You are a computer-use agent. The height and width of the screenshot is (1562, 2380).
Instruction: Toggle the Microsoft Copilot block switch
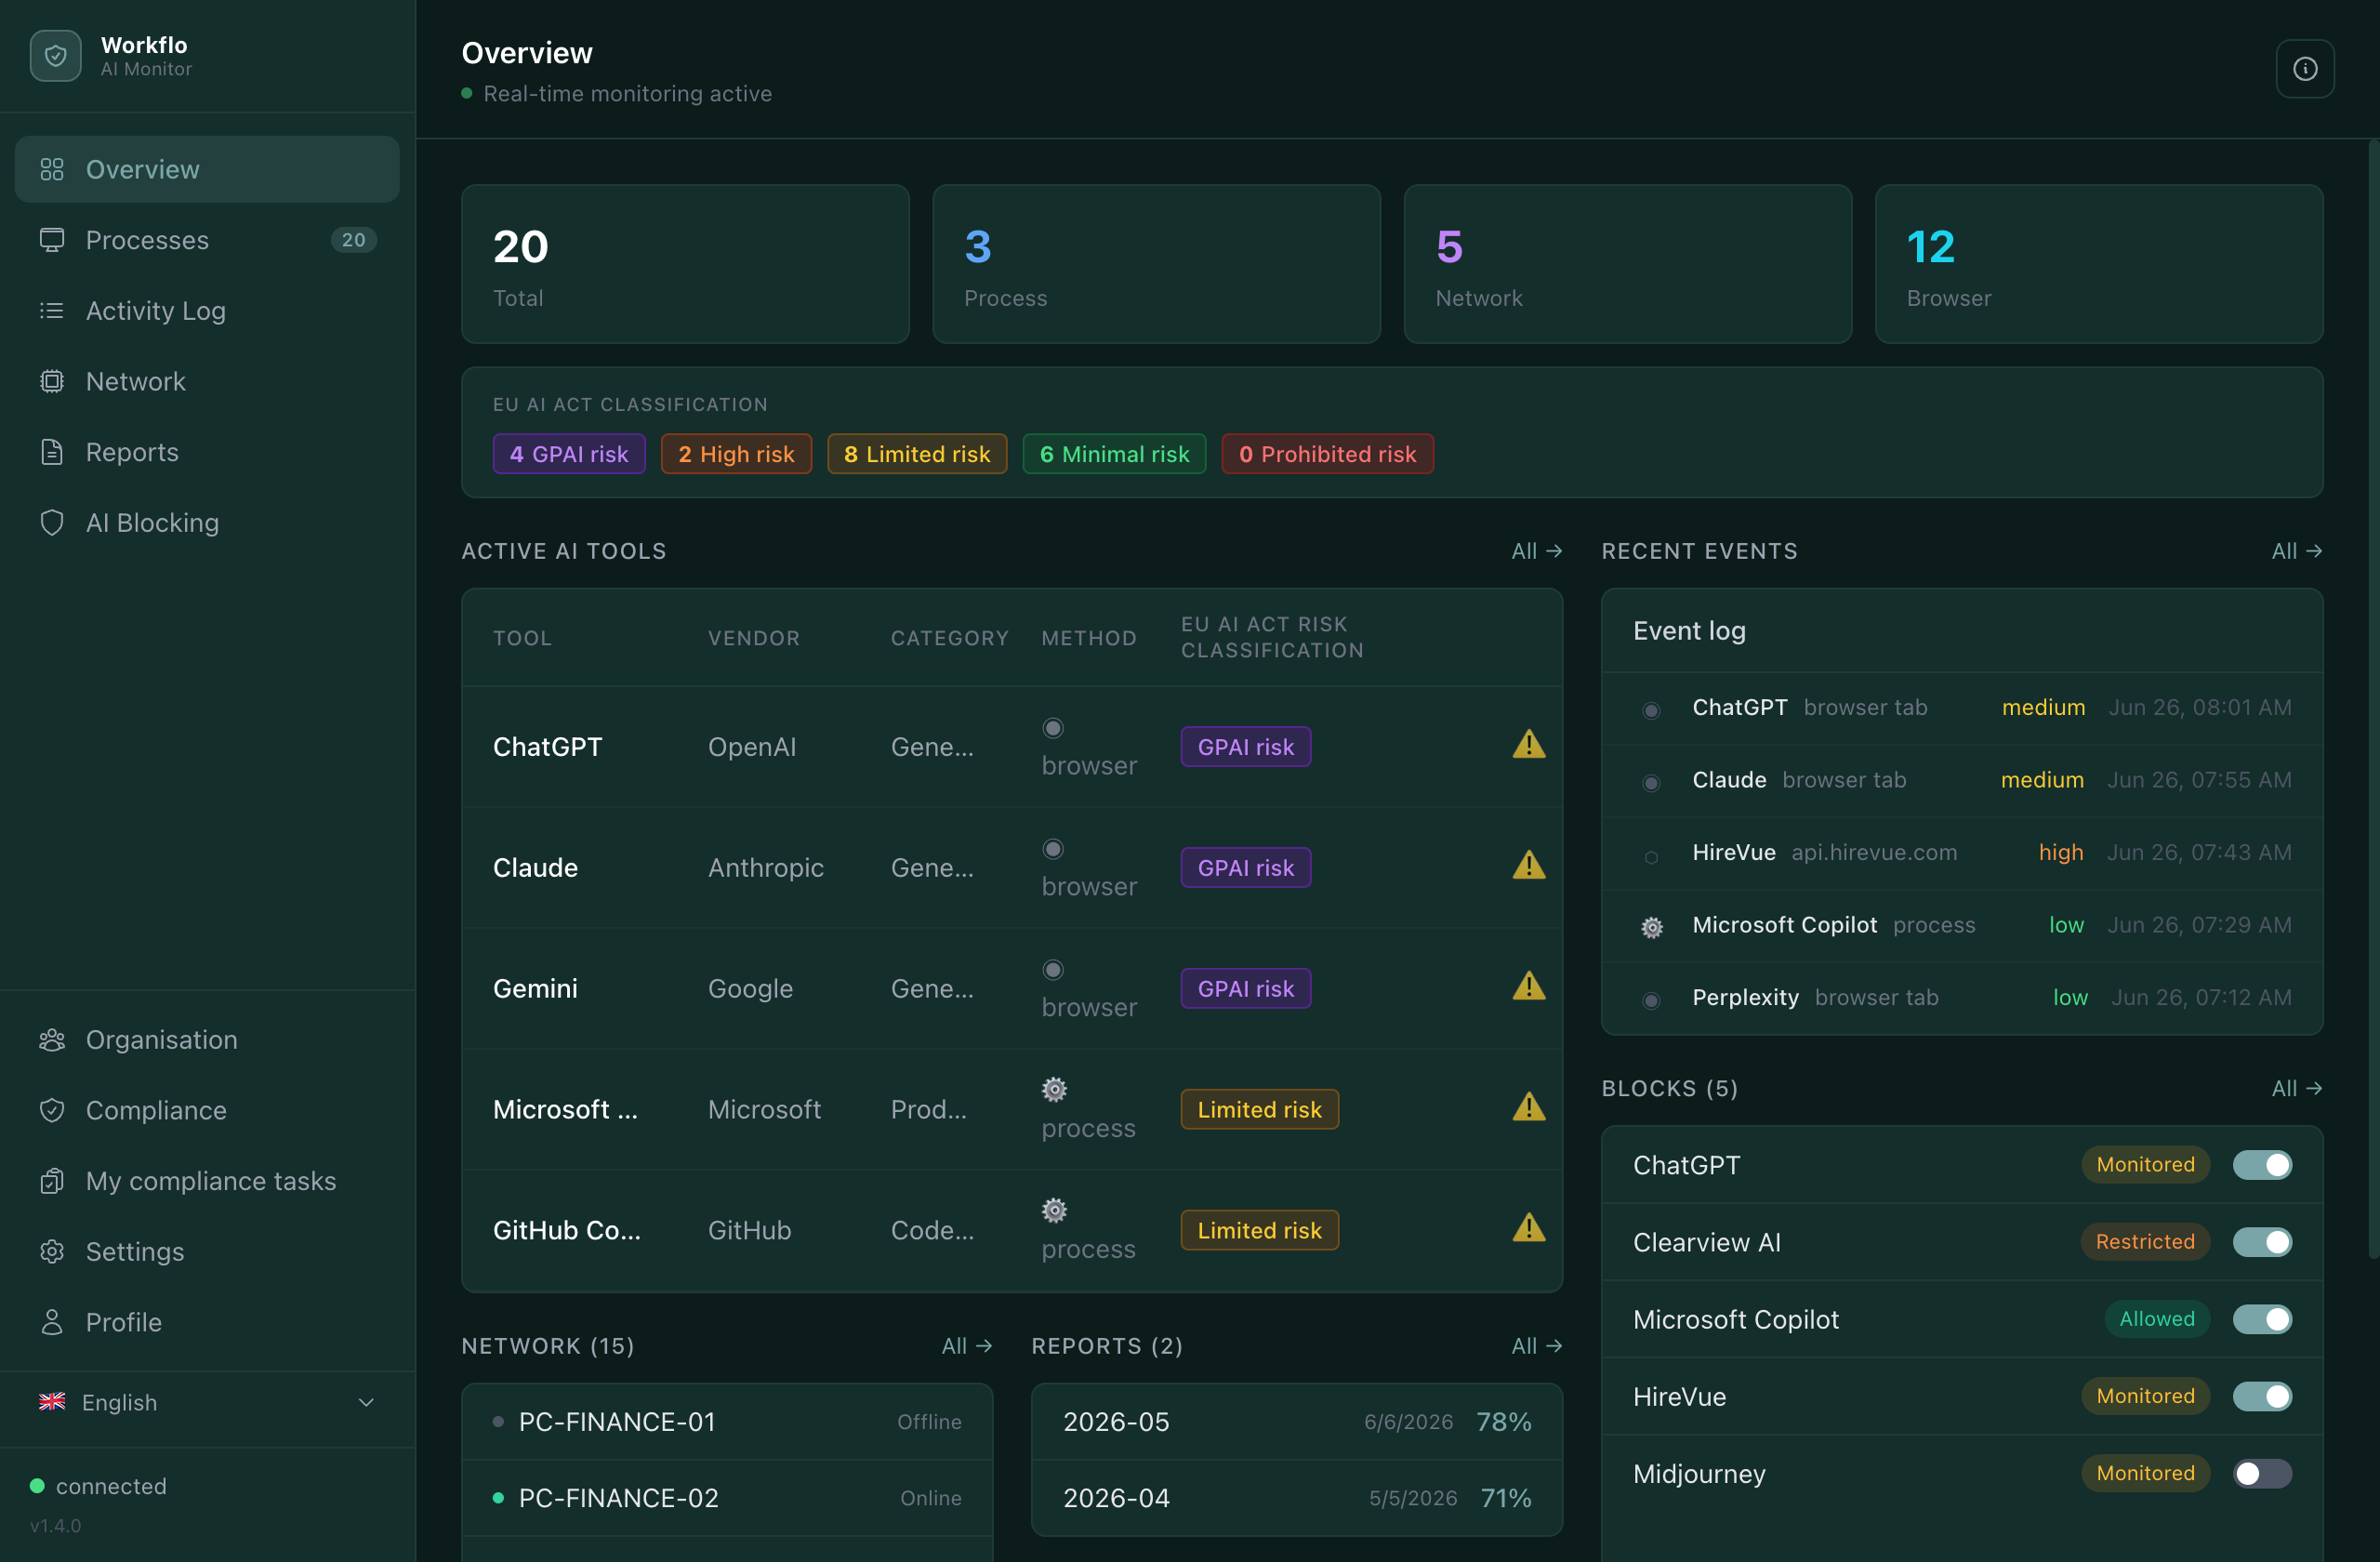[x=2262, y=1319]
